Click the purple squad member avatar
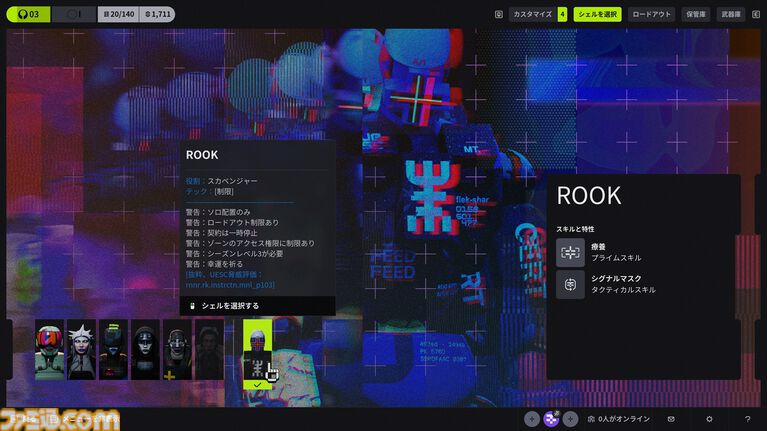This screenshot has width=767, height=431. coord(551,418)
